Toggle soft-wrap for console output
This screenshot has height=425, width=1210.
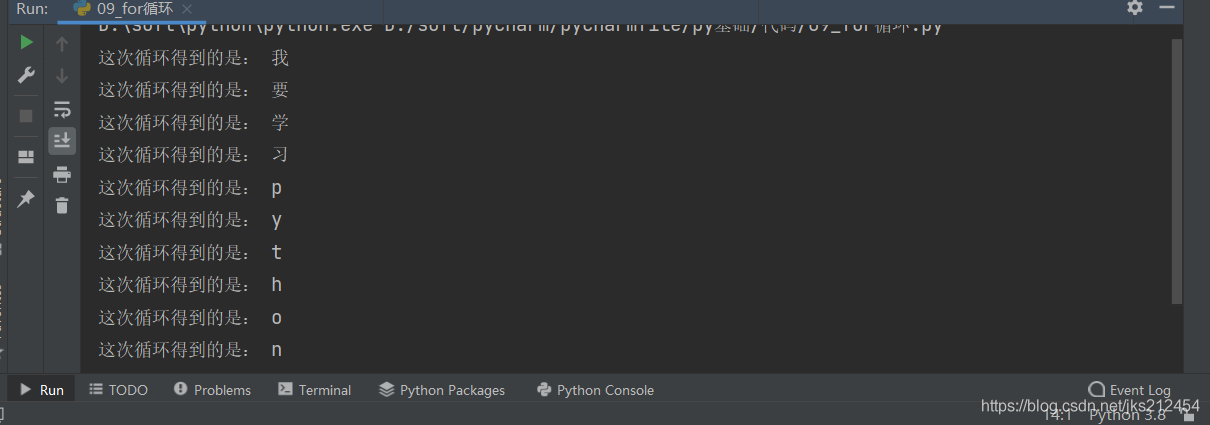(x=62, y=108)
